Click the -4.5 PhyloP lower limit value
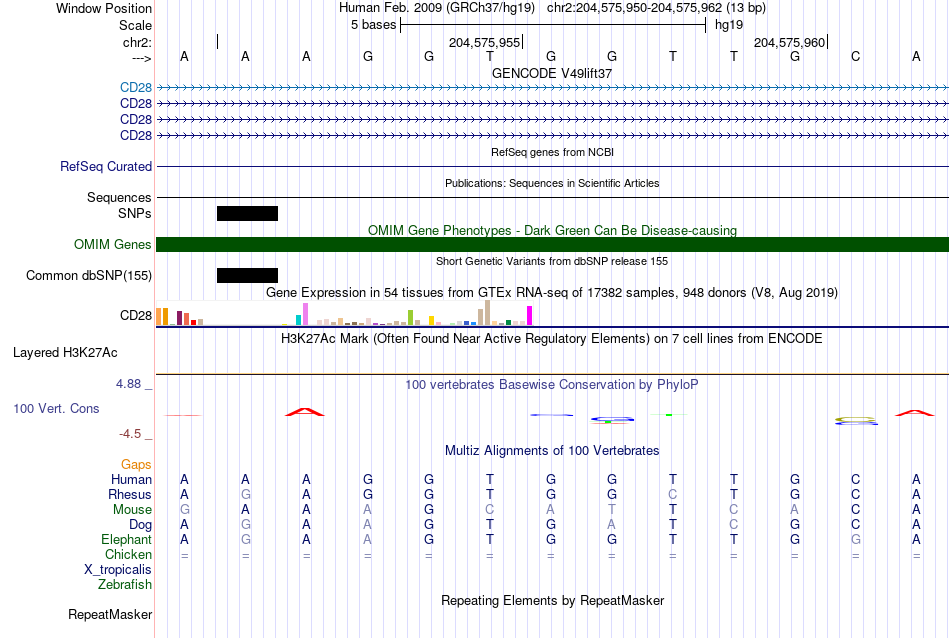The width and height of the screenshot is (950, 638). pos(130,434)
